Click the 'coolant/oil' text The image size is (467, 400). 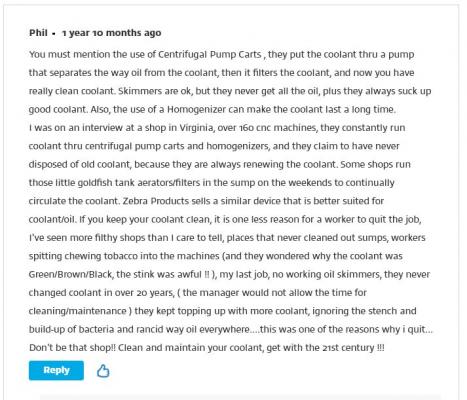52,219
